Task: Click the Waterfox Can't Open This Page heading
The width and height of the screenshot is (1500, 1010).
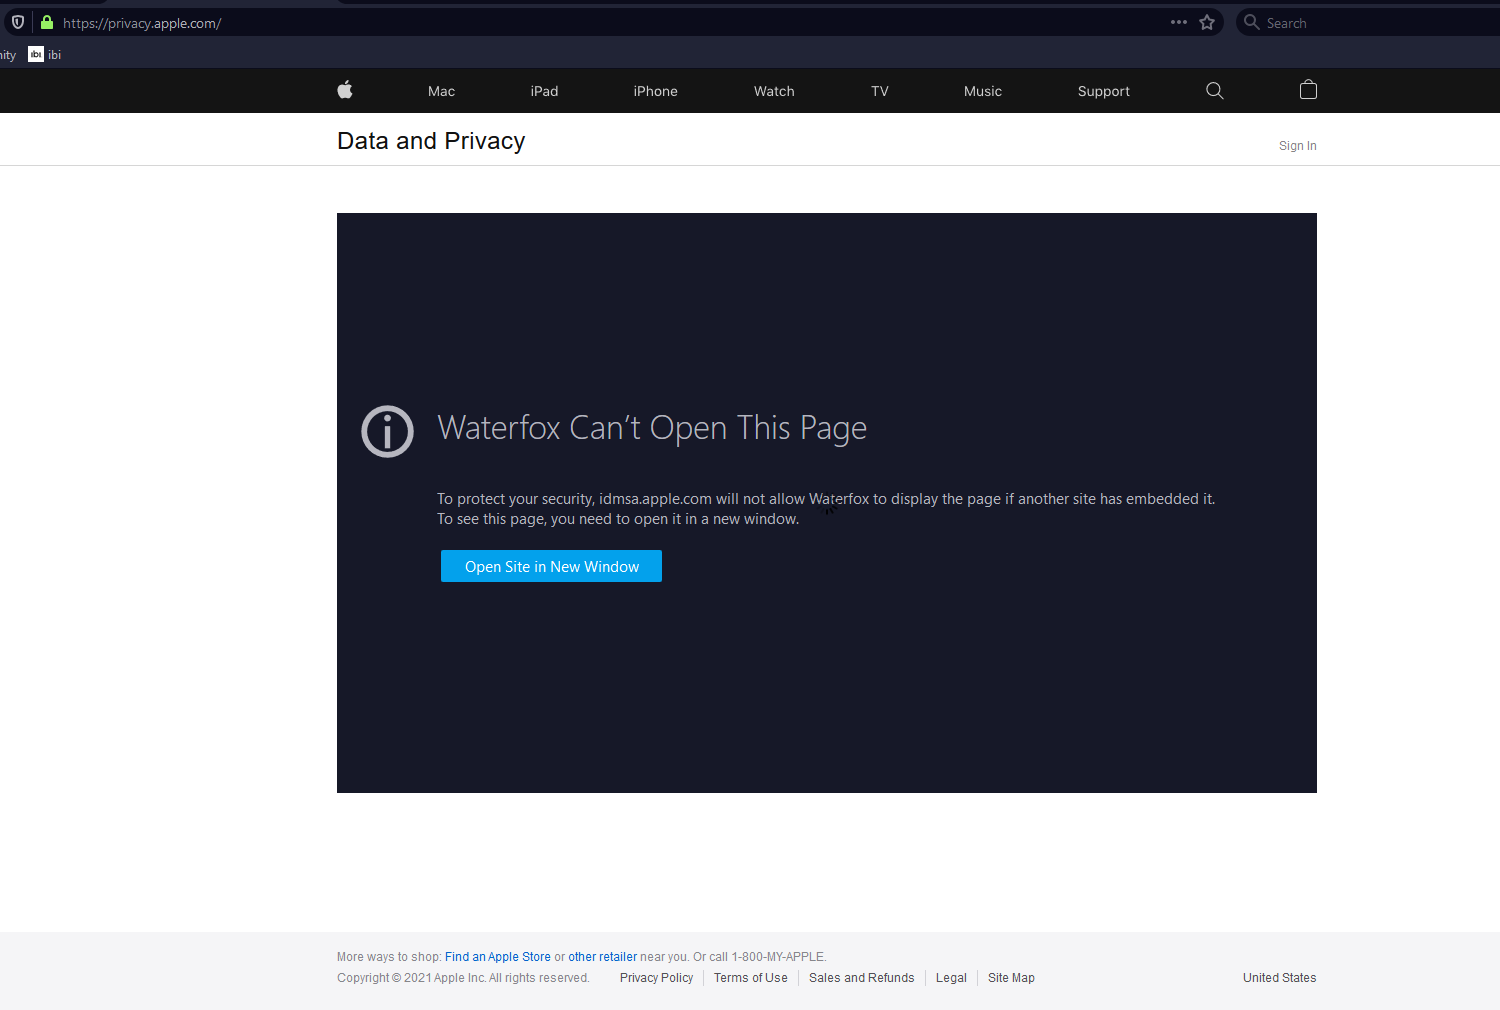Action: [652, 428]
